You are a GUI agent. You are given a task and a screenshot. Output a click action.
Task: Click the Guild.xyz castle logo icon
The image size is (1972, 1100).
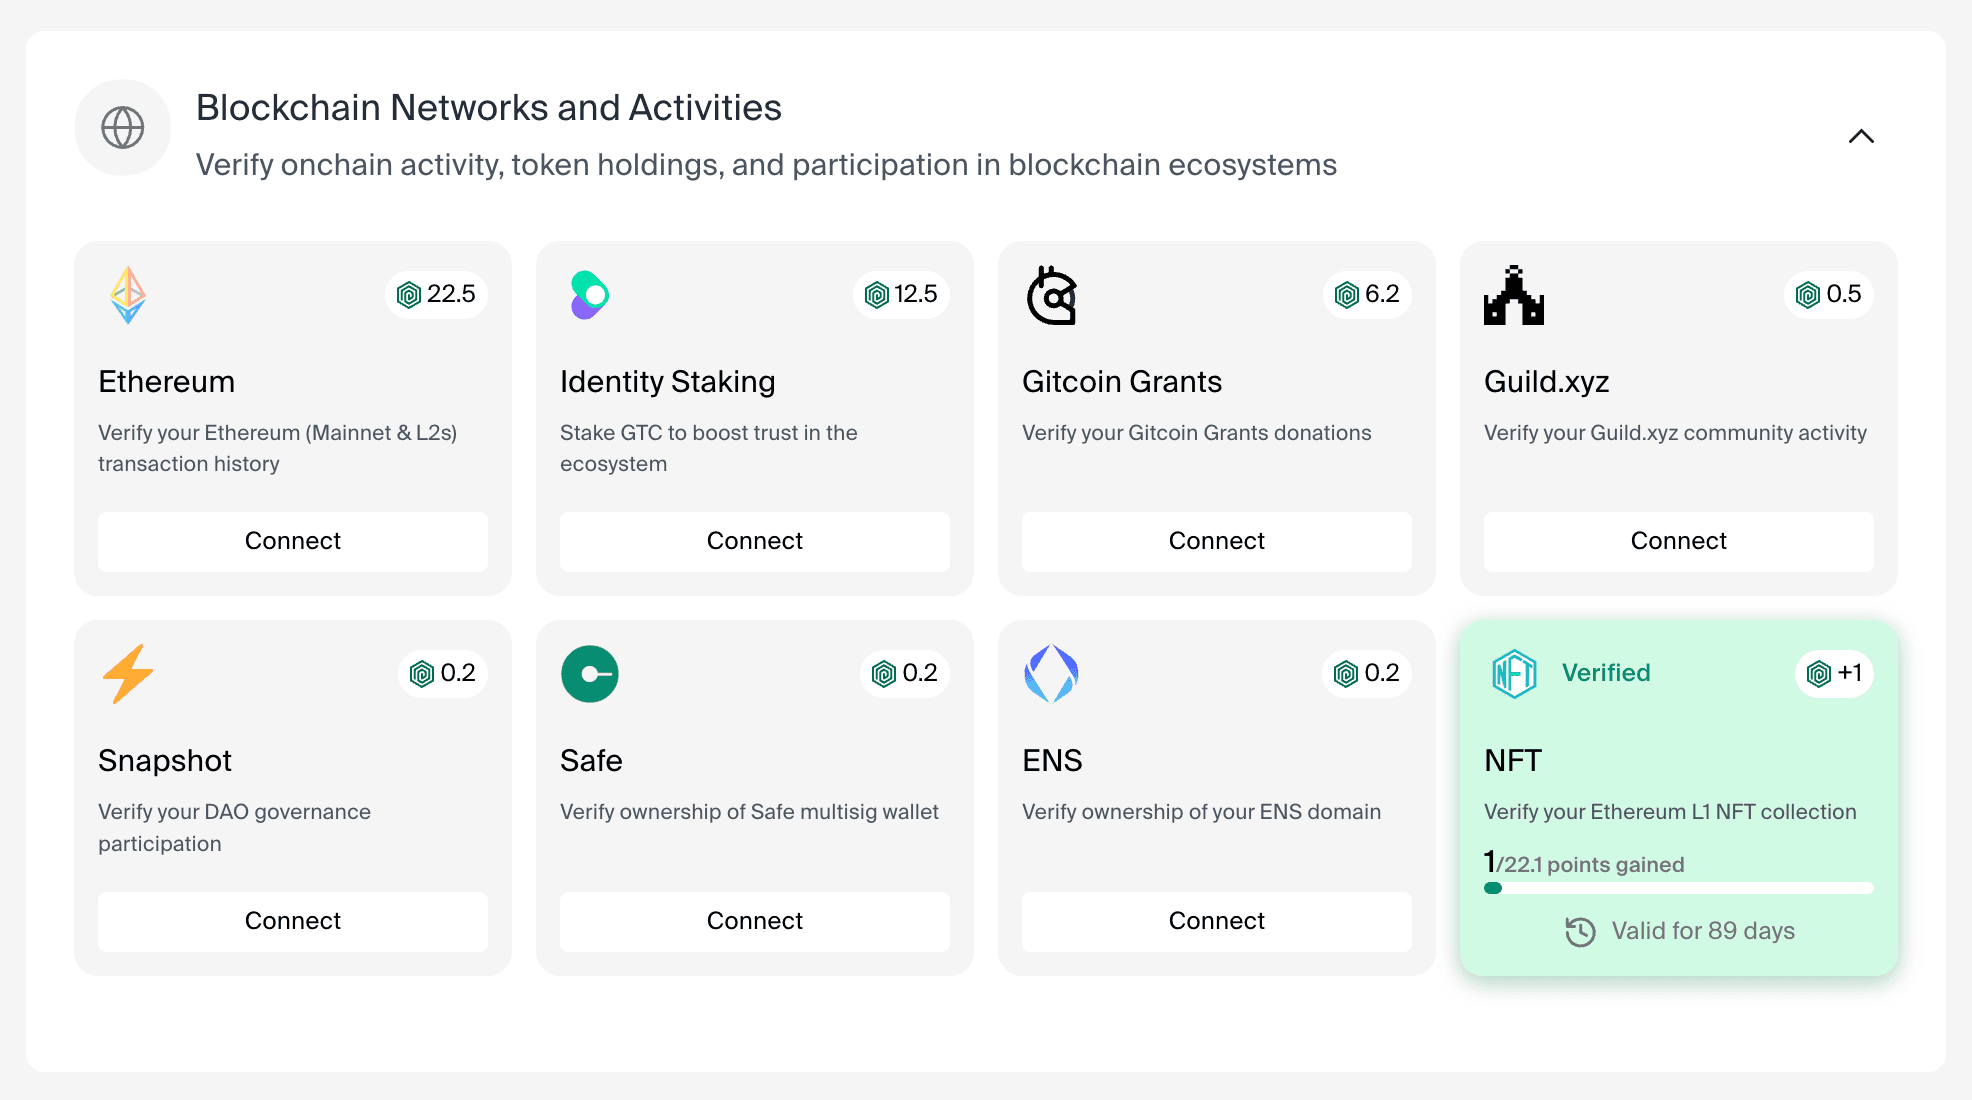click(x=1514, y=295)
